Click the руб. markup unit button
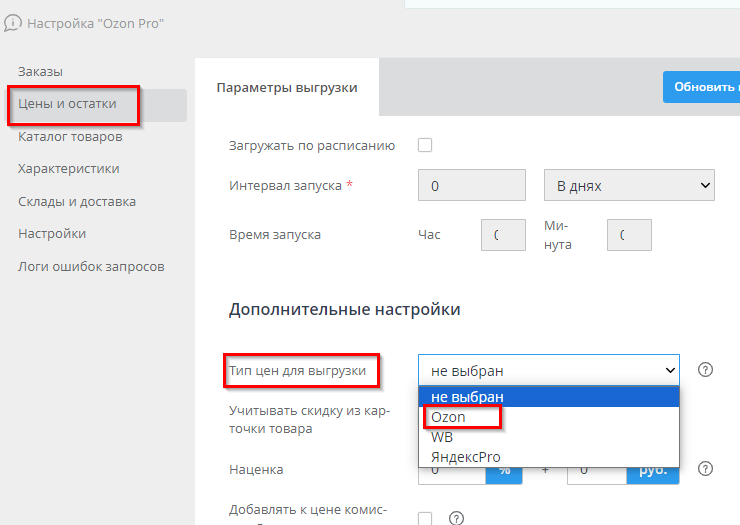Screen dimensions: 740x525 pyautogui.click(x=653, y=469)
